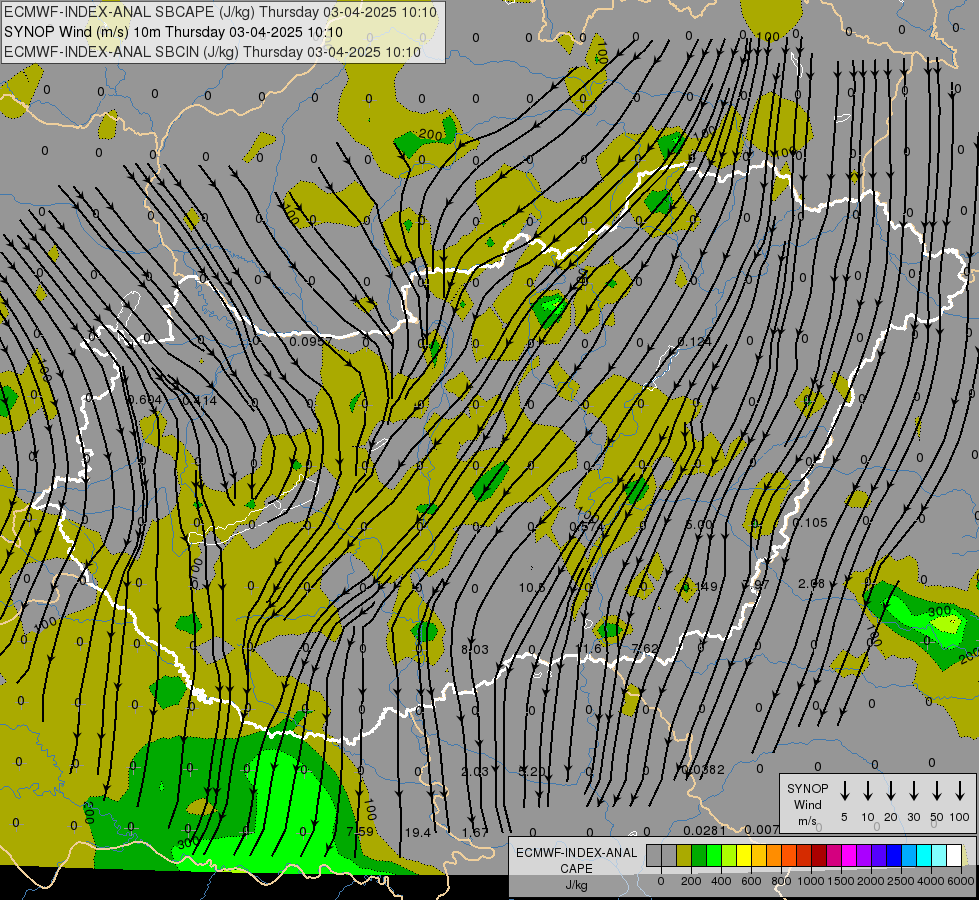Click the 2500 tick label under color bar
Screen dimensions: 979x900
coord(901,881)
